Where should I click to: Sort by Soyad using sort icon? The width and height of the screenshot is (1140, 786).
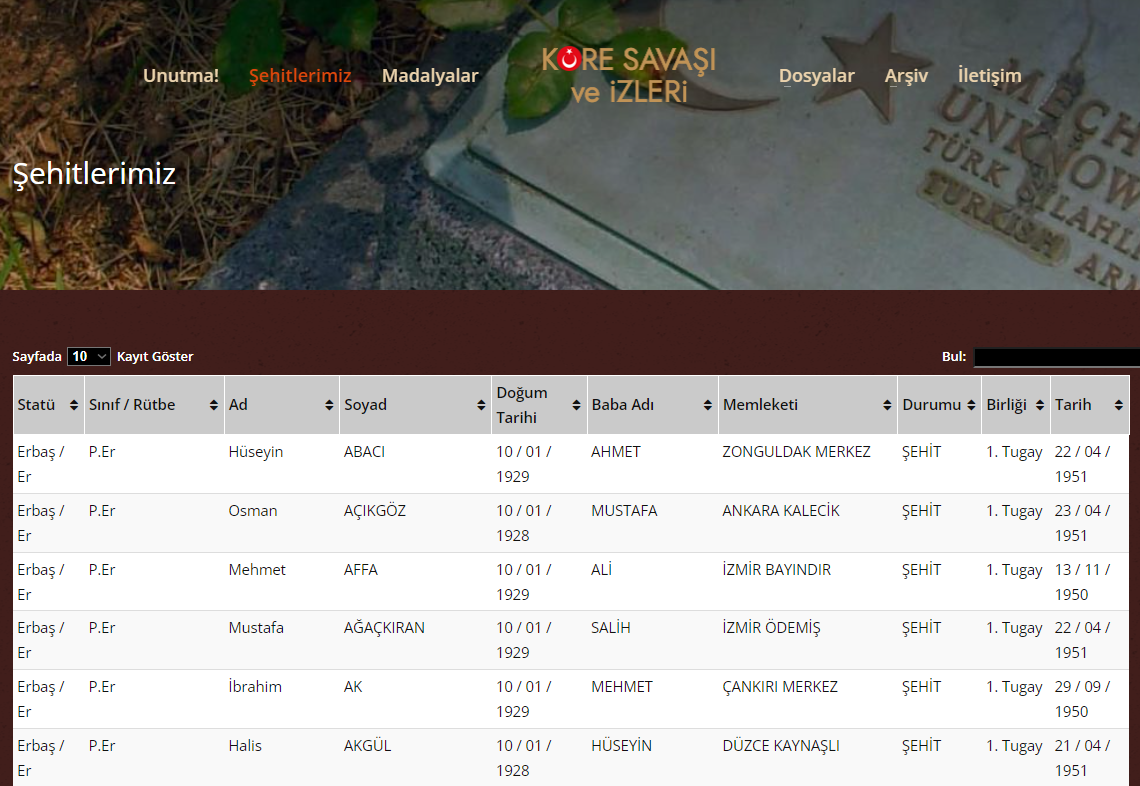pos(482,405)
